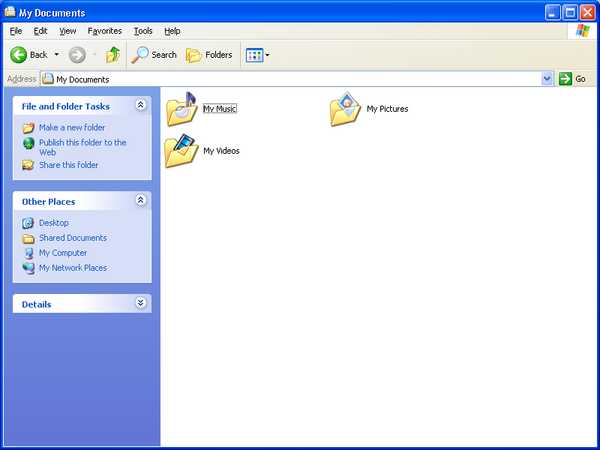Toggle the Folders pane button
Viewport: 600px width, 450px height.
point(209,55)
